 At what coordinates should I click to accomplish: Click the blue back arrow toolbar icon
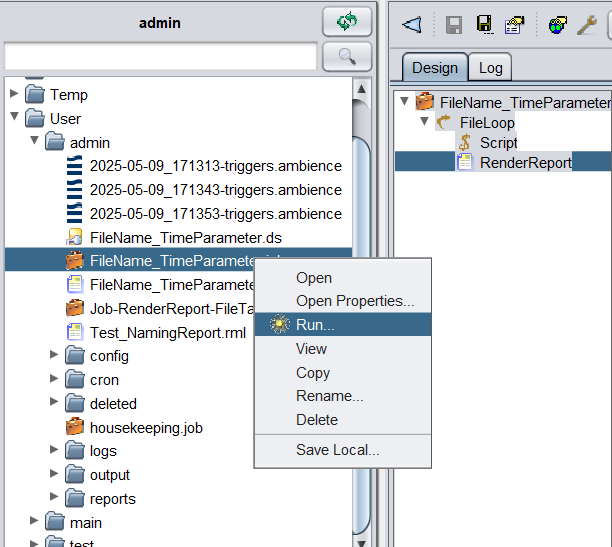point(411,25)
